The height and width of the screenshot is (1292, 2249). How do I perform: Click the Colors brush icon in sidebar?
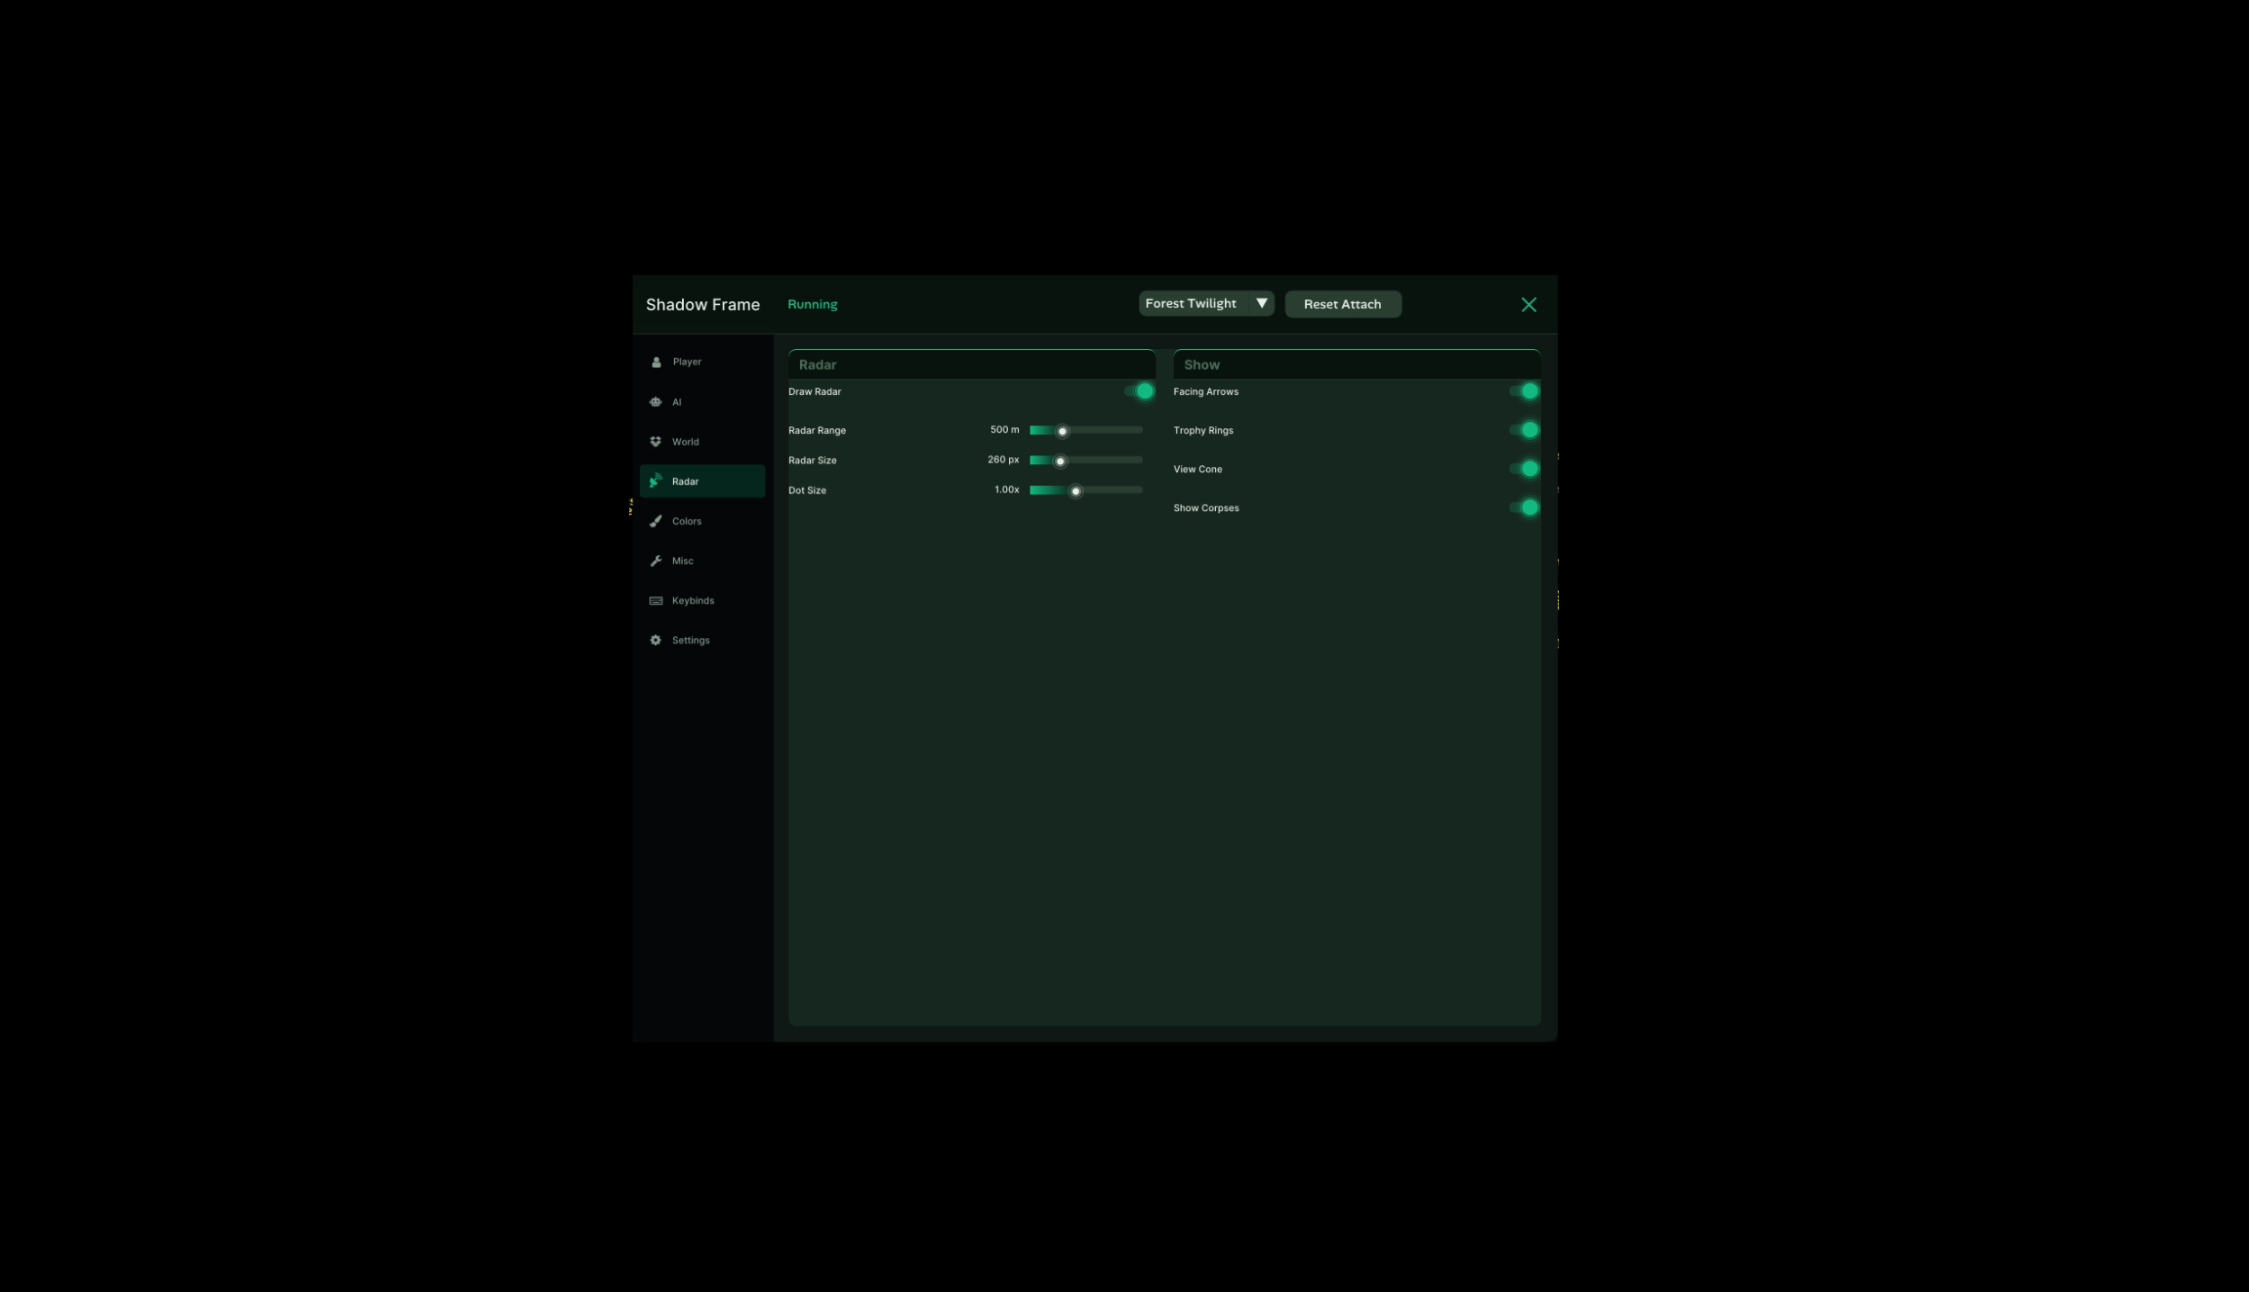click(656, 521)
